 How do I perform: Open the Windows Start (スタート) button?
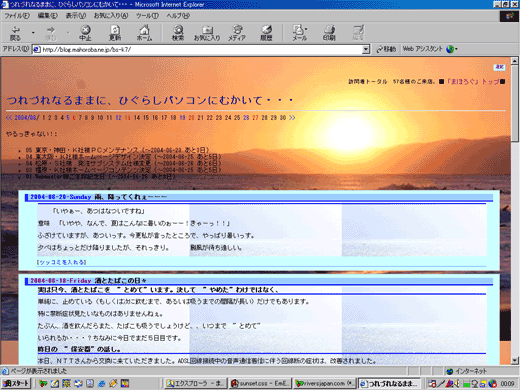16,383
